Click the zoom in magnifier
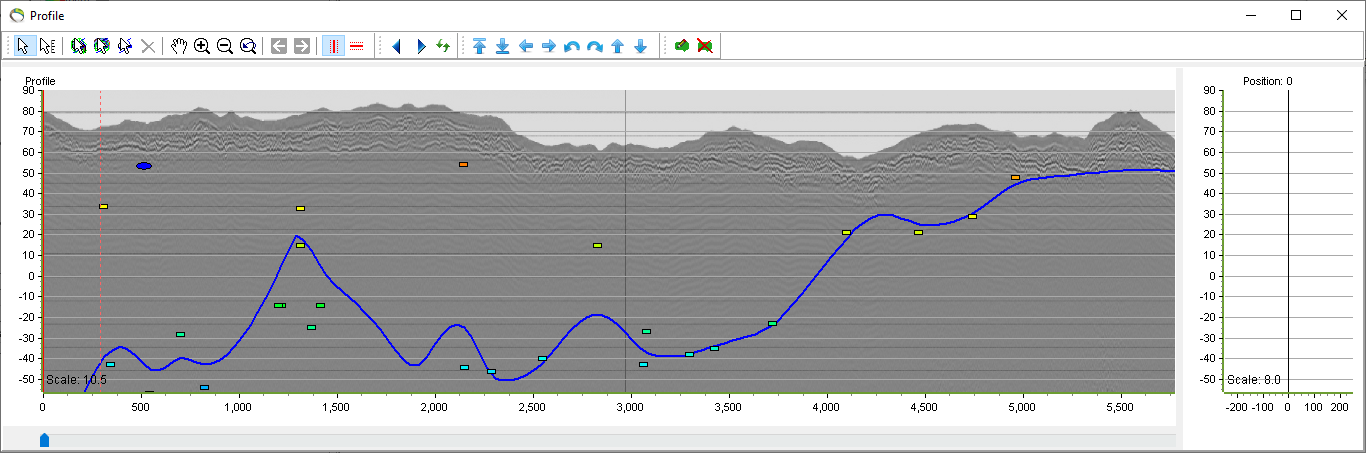 tap(202, 46)
